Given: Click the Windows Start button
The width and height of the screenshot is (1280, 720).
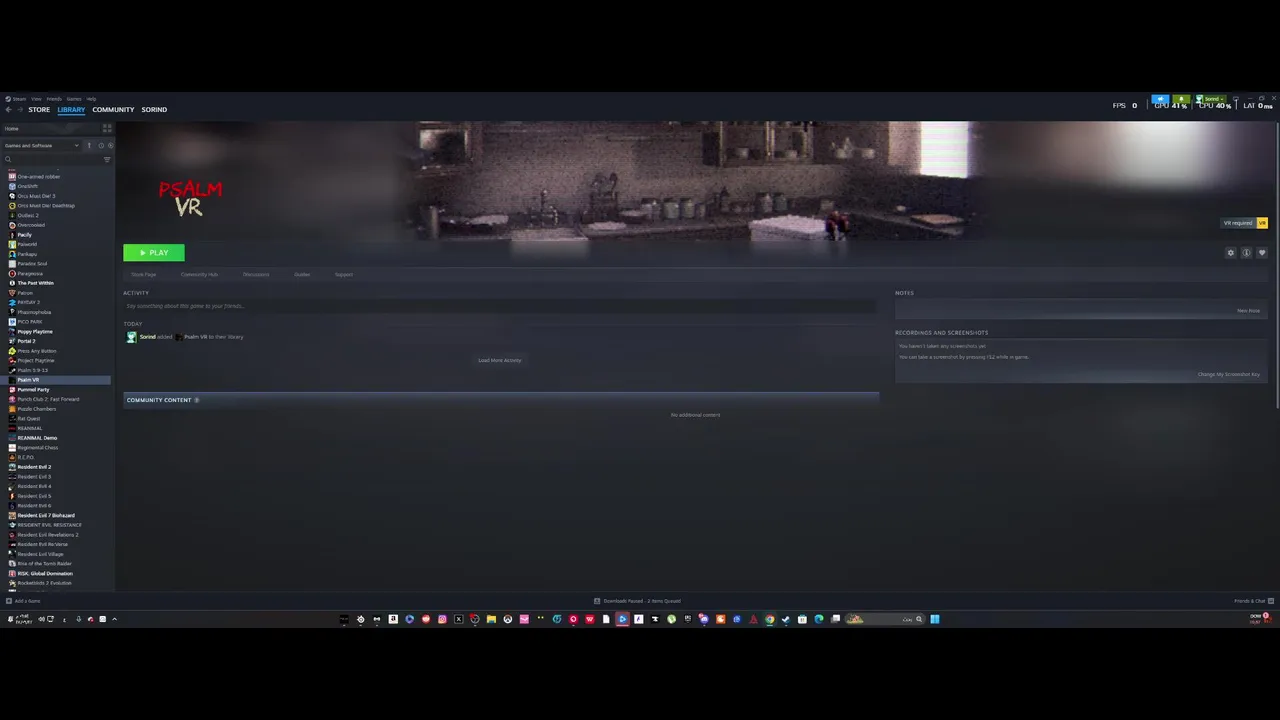Looking at the screenshot, I should (935, 619).
